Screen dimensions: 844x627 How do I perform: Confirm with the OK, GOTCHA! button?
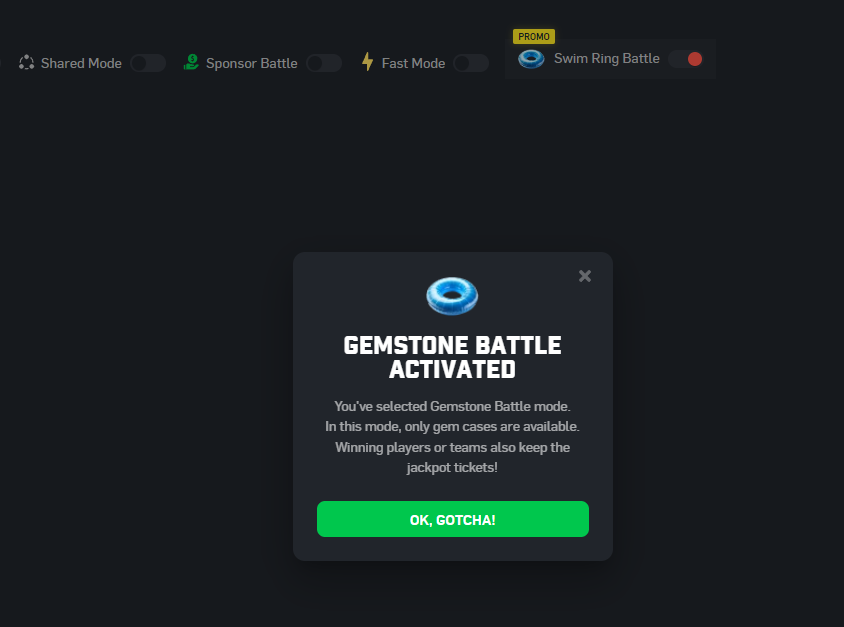click(453, 519)
